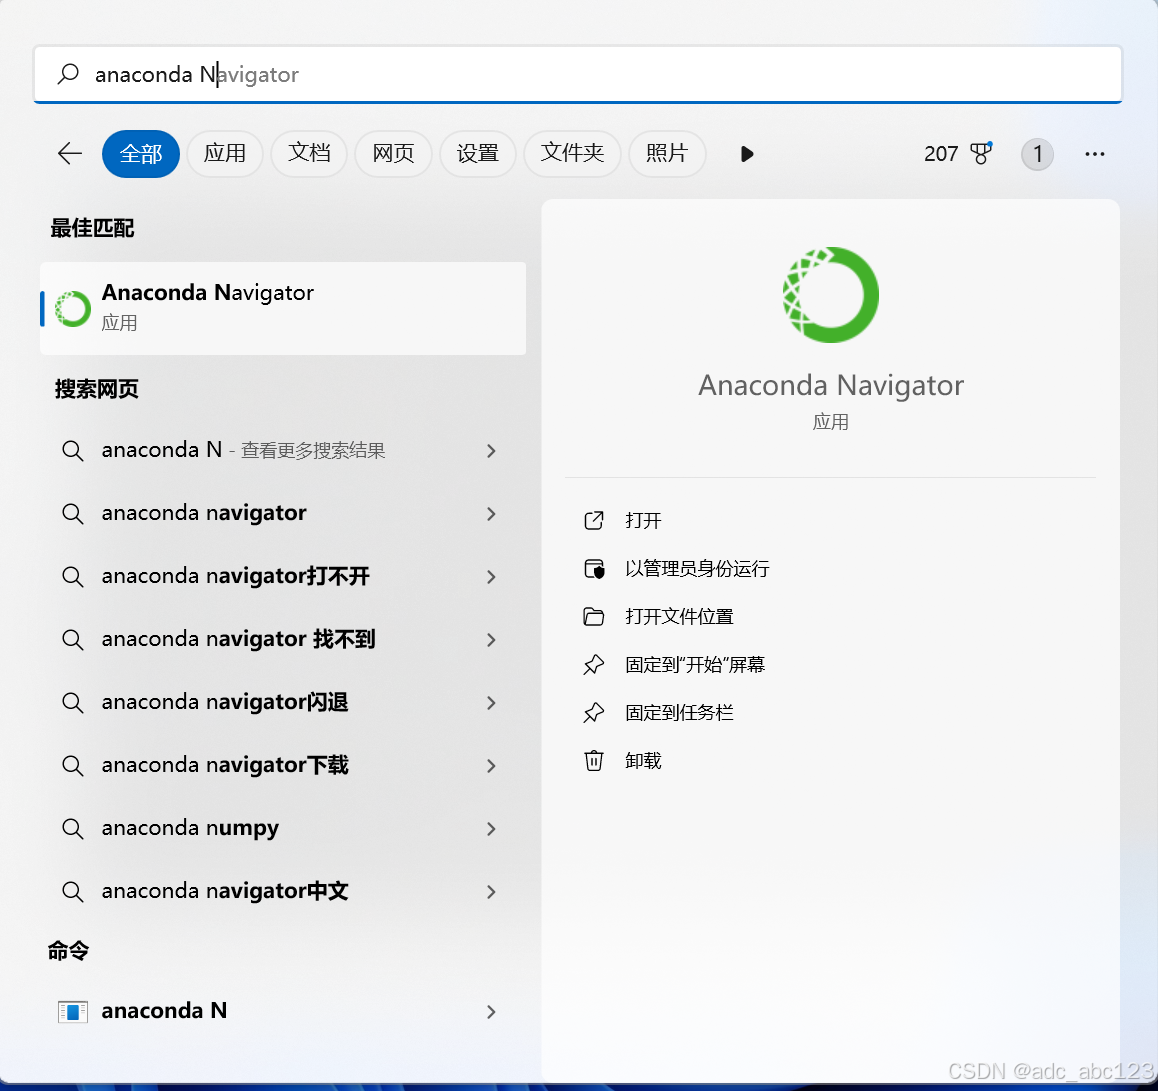Click search icon beside anaconda numpy
Image resolution: width=1158 pixels, height=1091 pixels.
(72, 828)
